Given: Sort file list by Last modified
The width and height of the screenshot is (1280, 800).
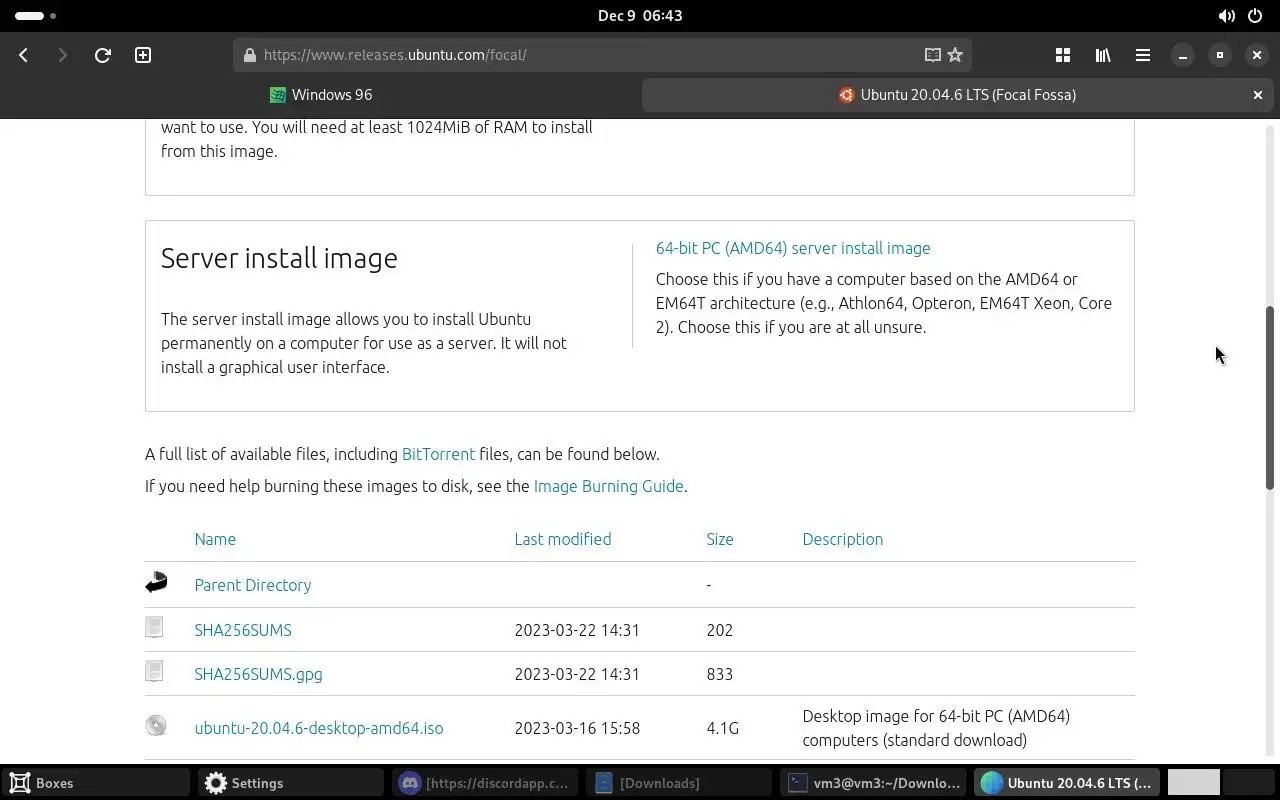Looking at the screenshot, I should click(x=563, y=539).
